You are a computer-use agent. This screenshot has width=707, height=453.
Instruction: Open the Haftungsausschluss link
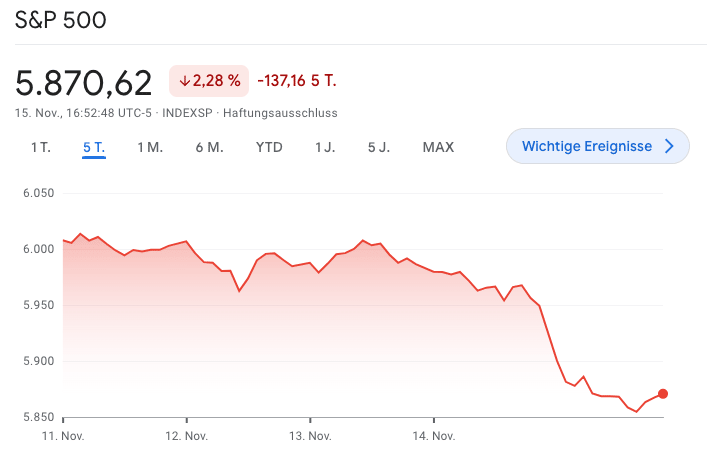[280, 113]
